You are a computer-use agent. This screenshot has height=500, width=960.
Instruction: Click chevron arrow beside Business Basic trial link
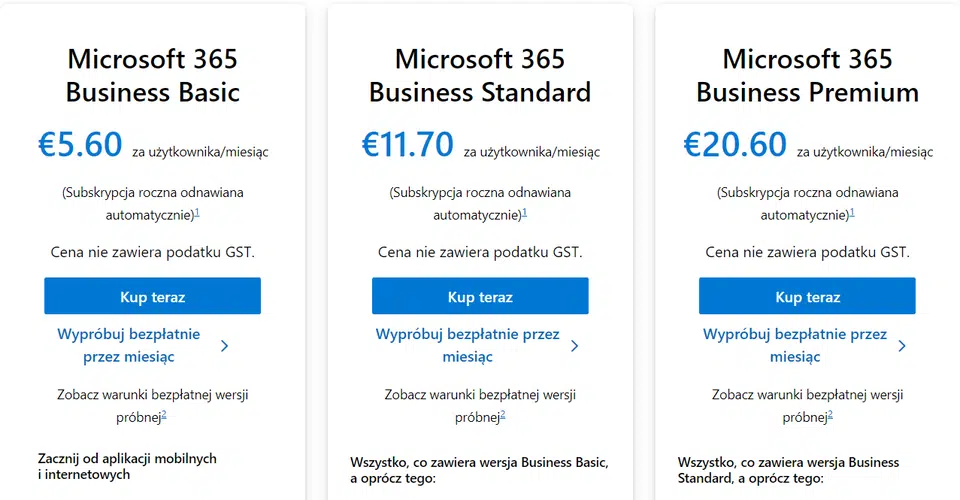pyautogui.click(x=225, y=346)
